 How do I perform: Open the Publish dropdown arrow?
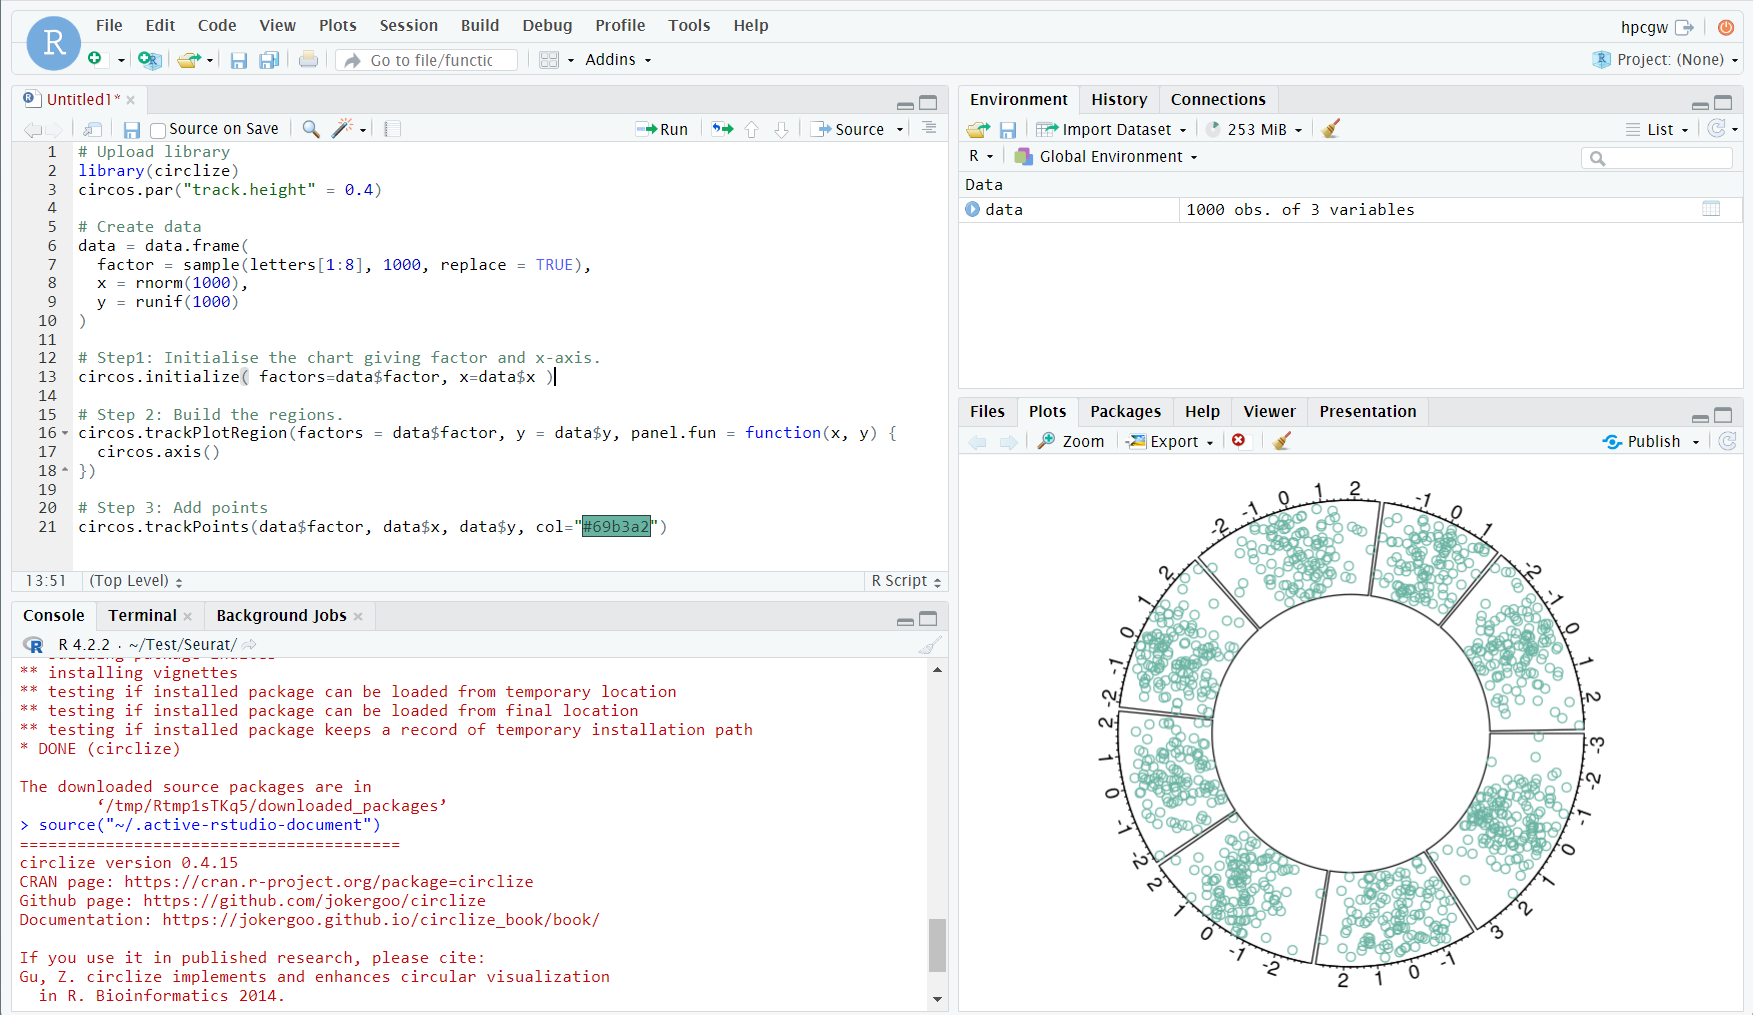pos(1696,442)
